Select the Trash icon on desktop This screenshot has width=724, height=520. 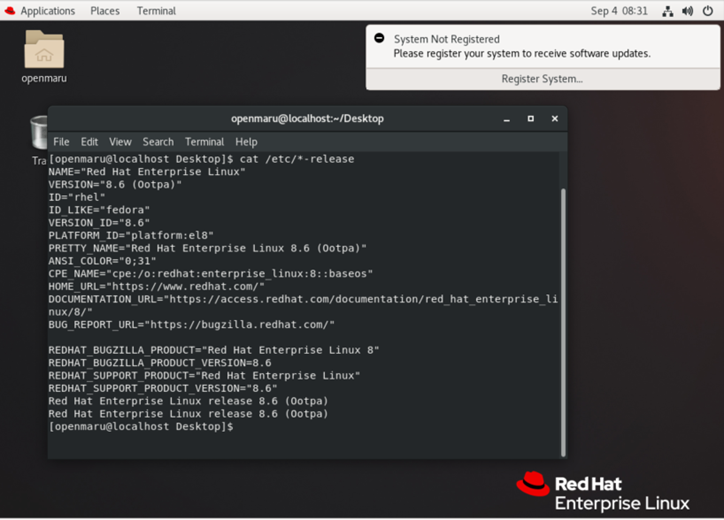[39, 132]
